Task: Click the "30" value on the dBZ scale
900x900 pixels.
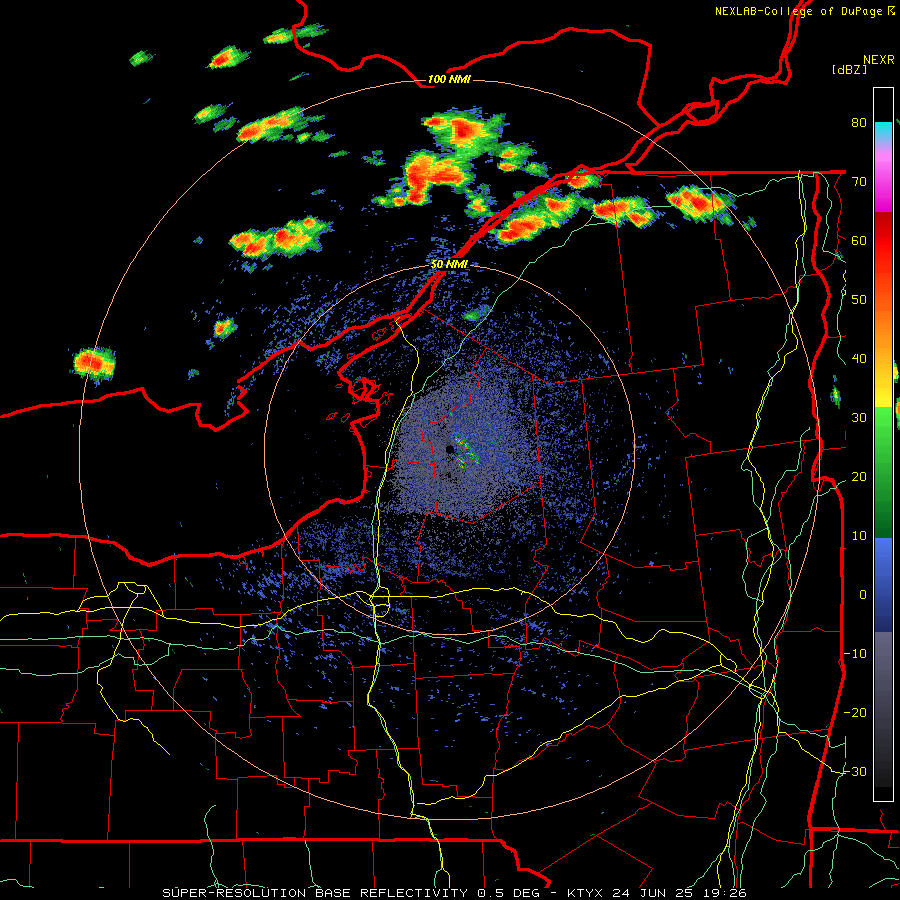Action: coord(859,417)
